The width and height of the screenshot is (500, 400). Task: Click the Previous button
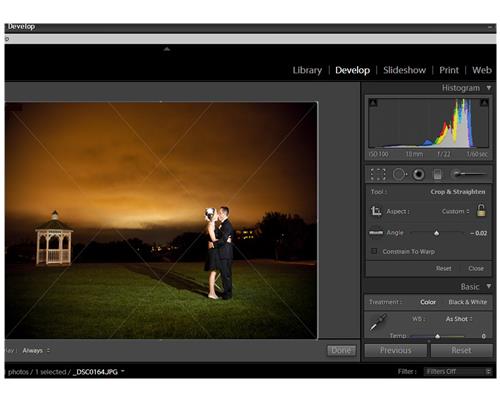tap(395, 350)
